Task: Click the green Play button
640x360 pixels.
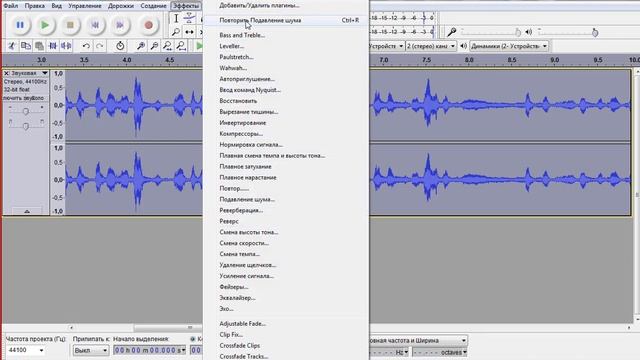Action: point(45,25)
